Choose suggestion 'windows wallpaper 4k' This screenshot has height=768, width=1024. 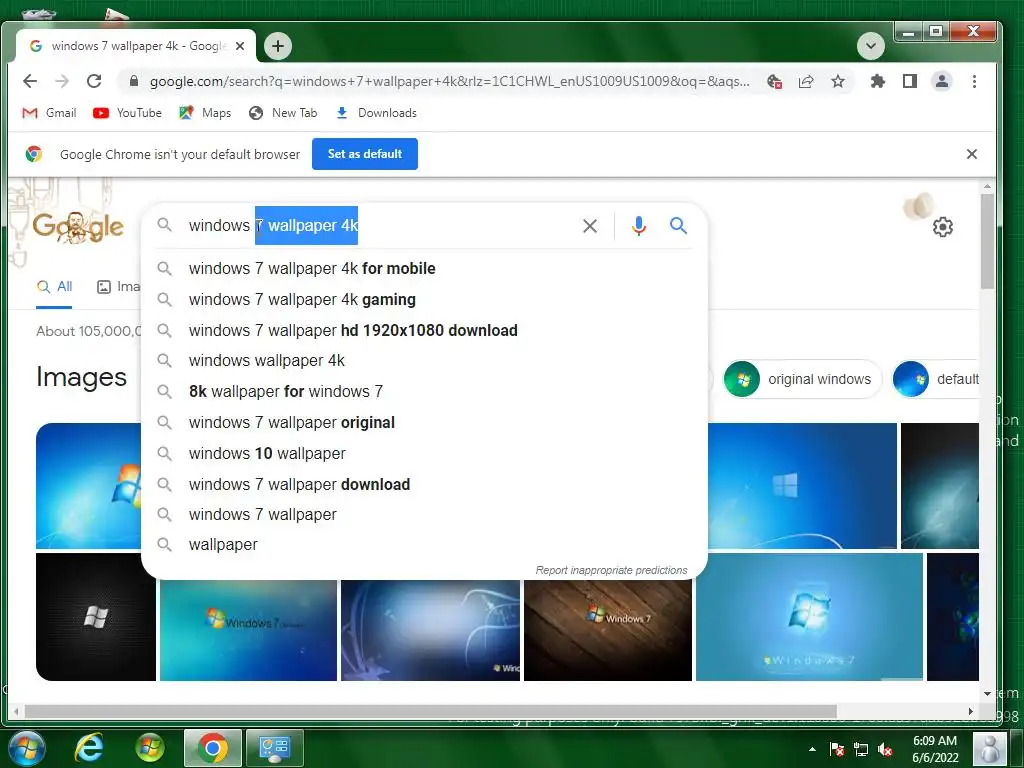pyautogui.click(x=424, y=360)
